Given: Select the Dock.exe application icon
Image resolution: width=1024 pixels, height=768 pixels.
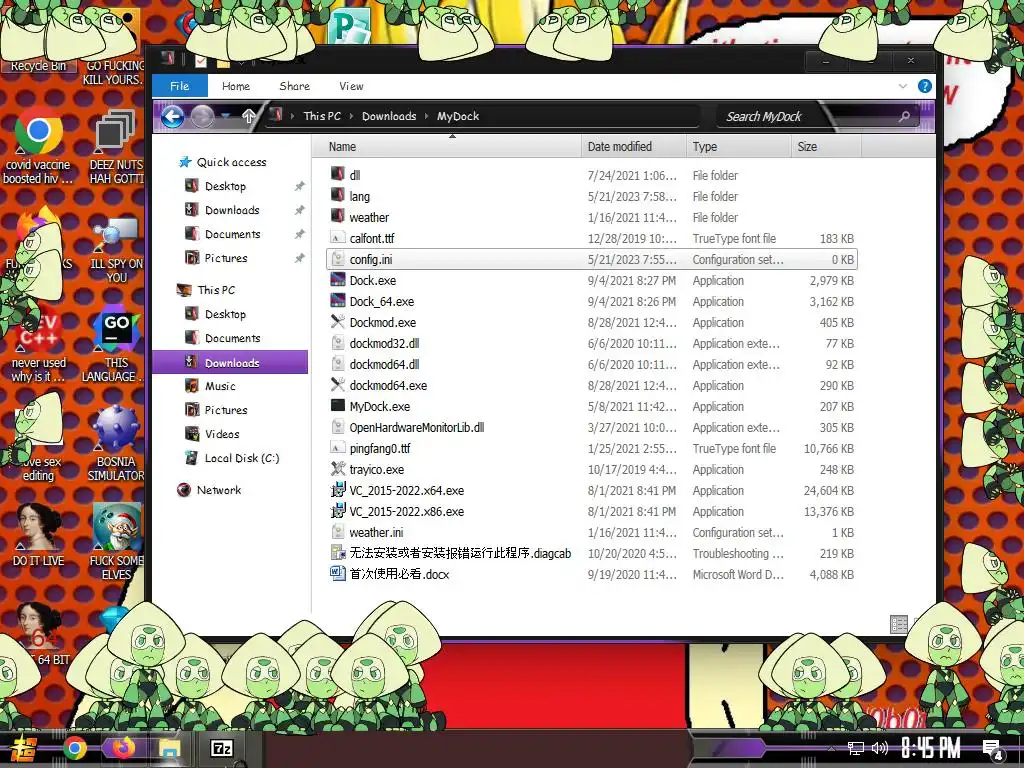Looking at the screenshot, I should coord(338,280).
